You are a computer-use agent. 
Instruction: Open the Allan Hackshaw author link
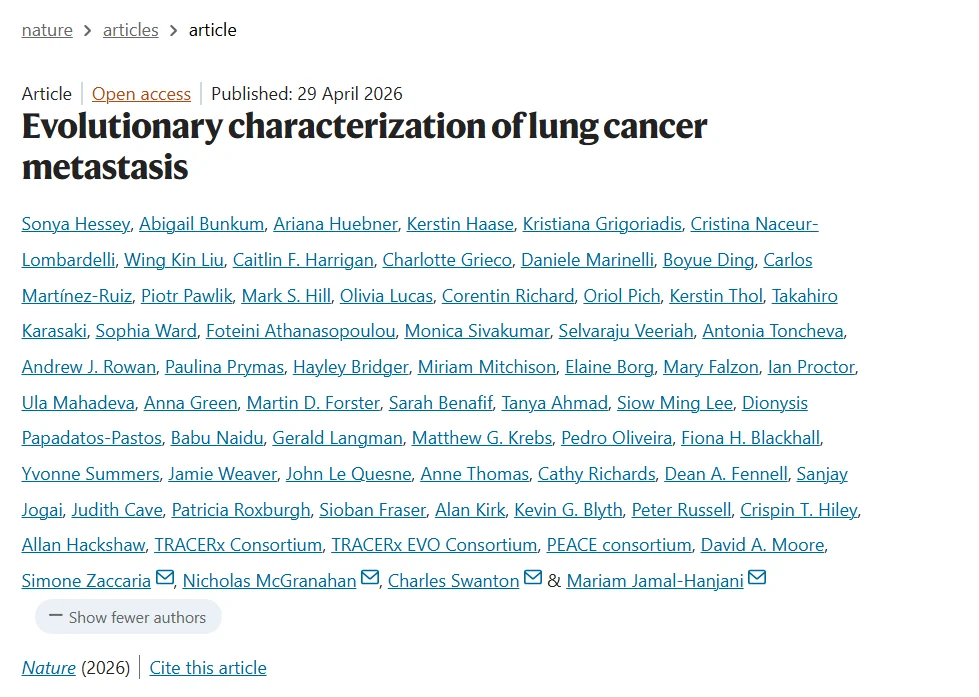click(84, 545)
